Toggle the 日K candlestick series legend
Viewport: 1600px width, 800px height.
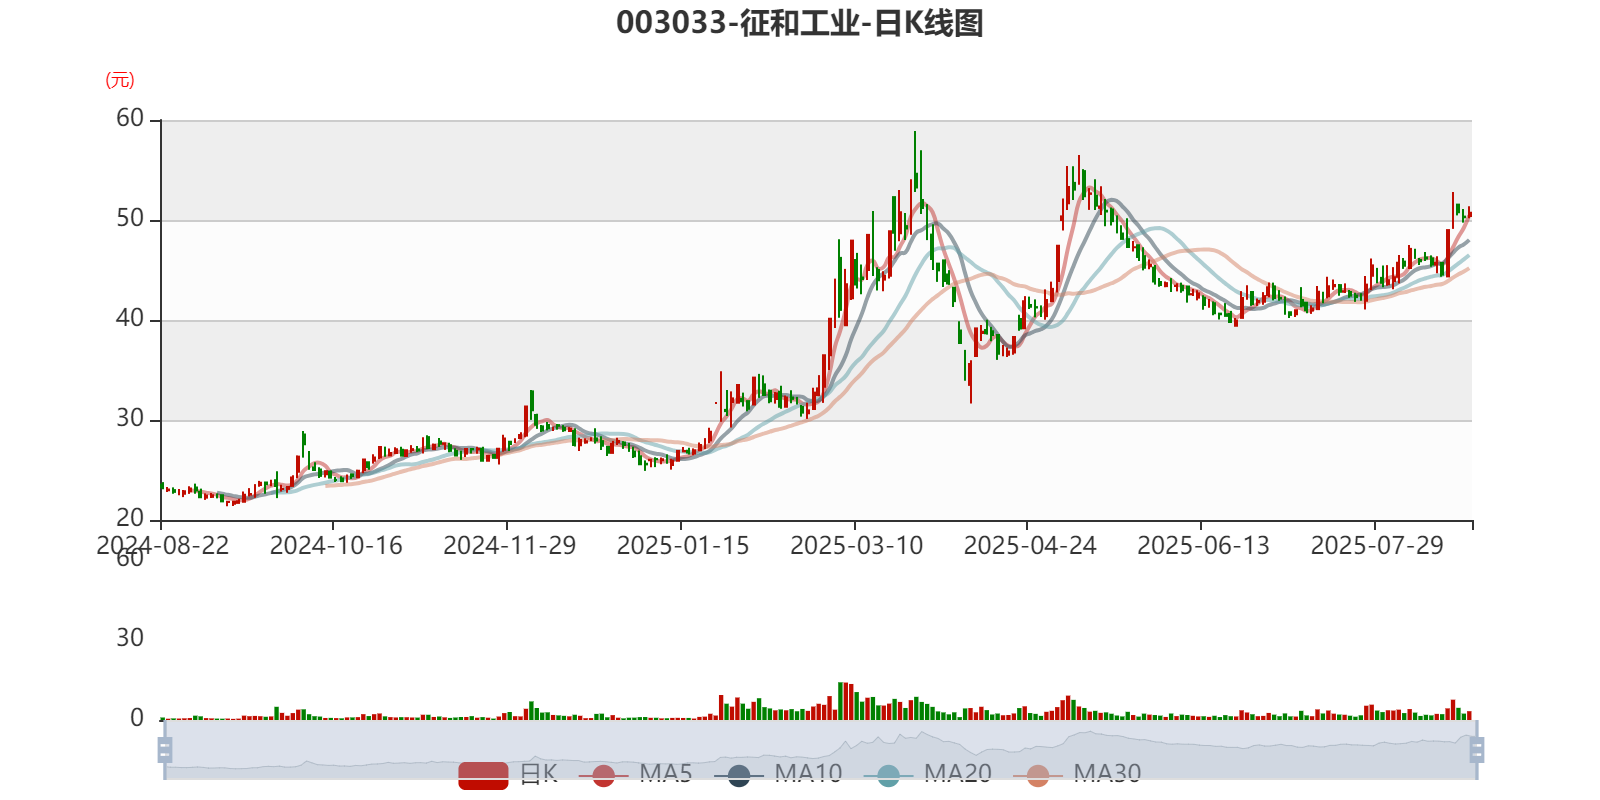pyautogui.click(x=508, y=774)
